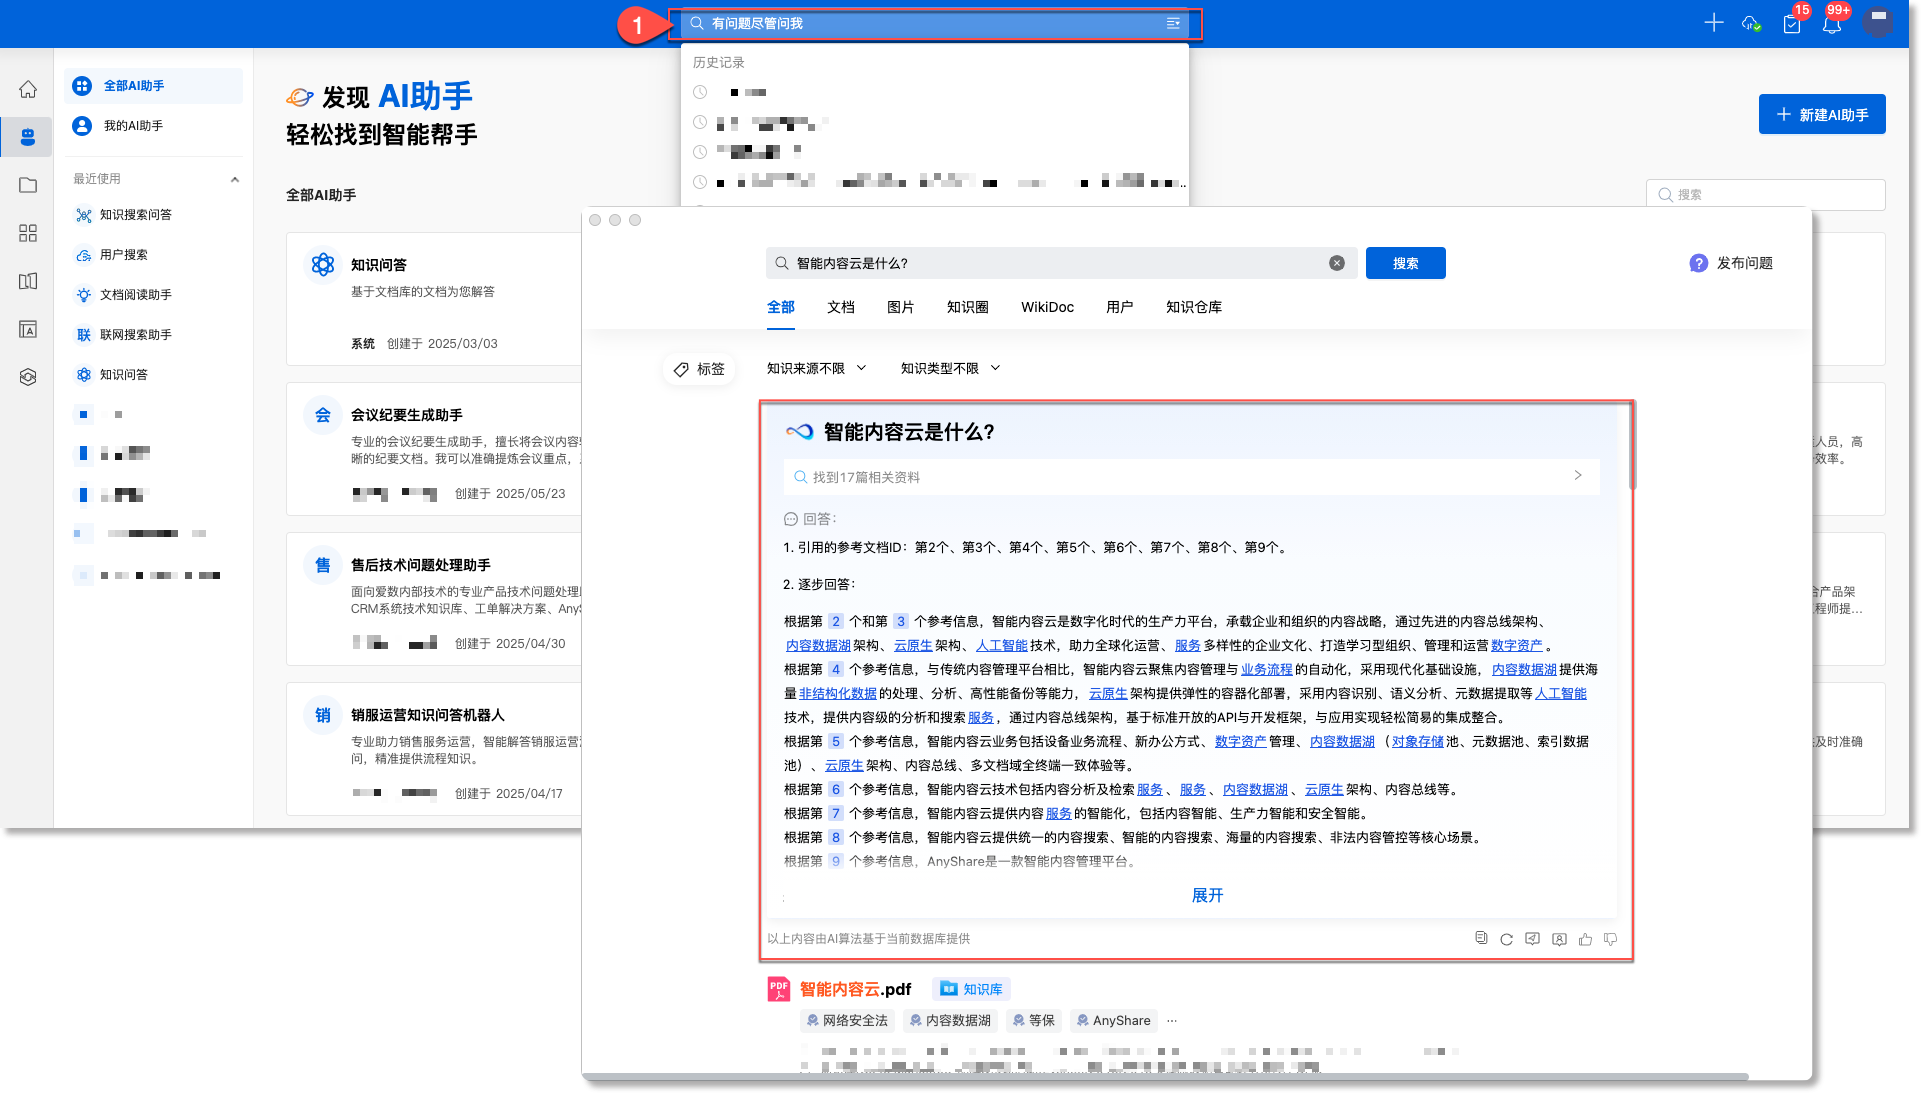Click the blue 搜索 button
Image resolution: width=1921 pixels, height=1093 pixels.
click(1405, 263)
